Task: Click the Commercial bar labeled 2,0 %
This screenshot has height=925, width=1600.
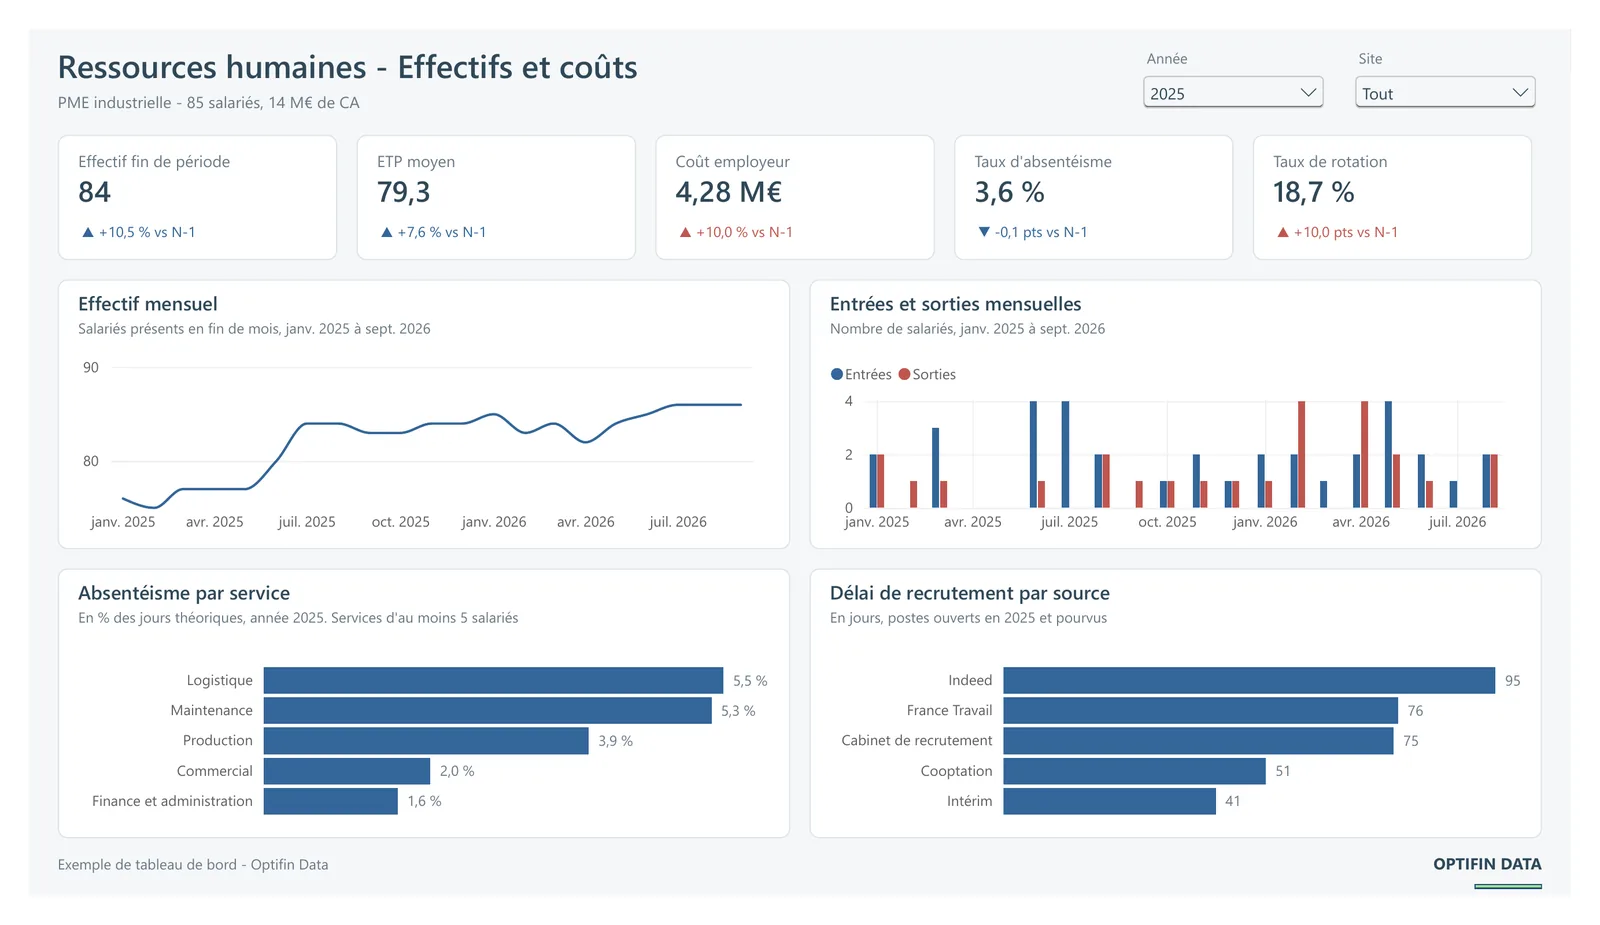Action: [x=347, y=771]
